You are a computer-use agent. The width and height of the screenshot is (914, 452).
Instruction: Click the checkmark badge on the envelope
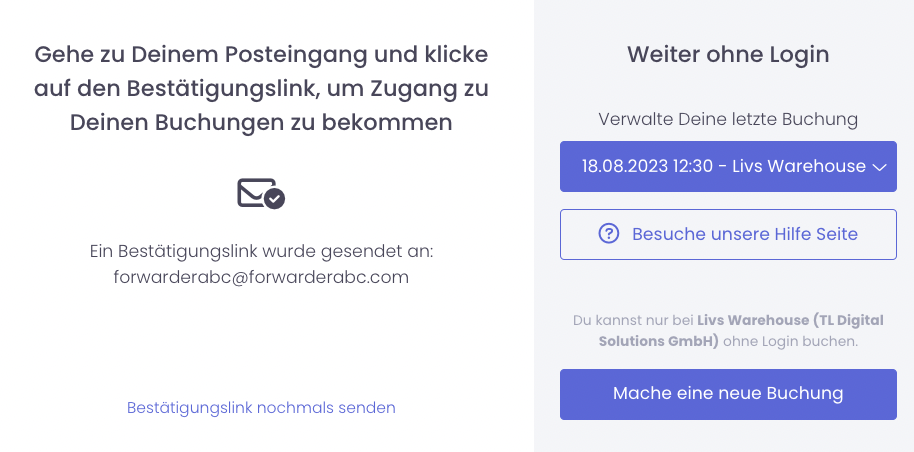274,198
